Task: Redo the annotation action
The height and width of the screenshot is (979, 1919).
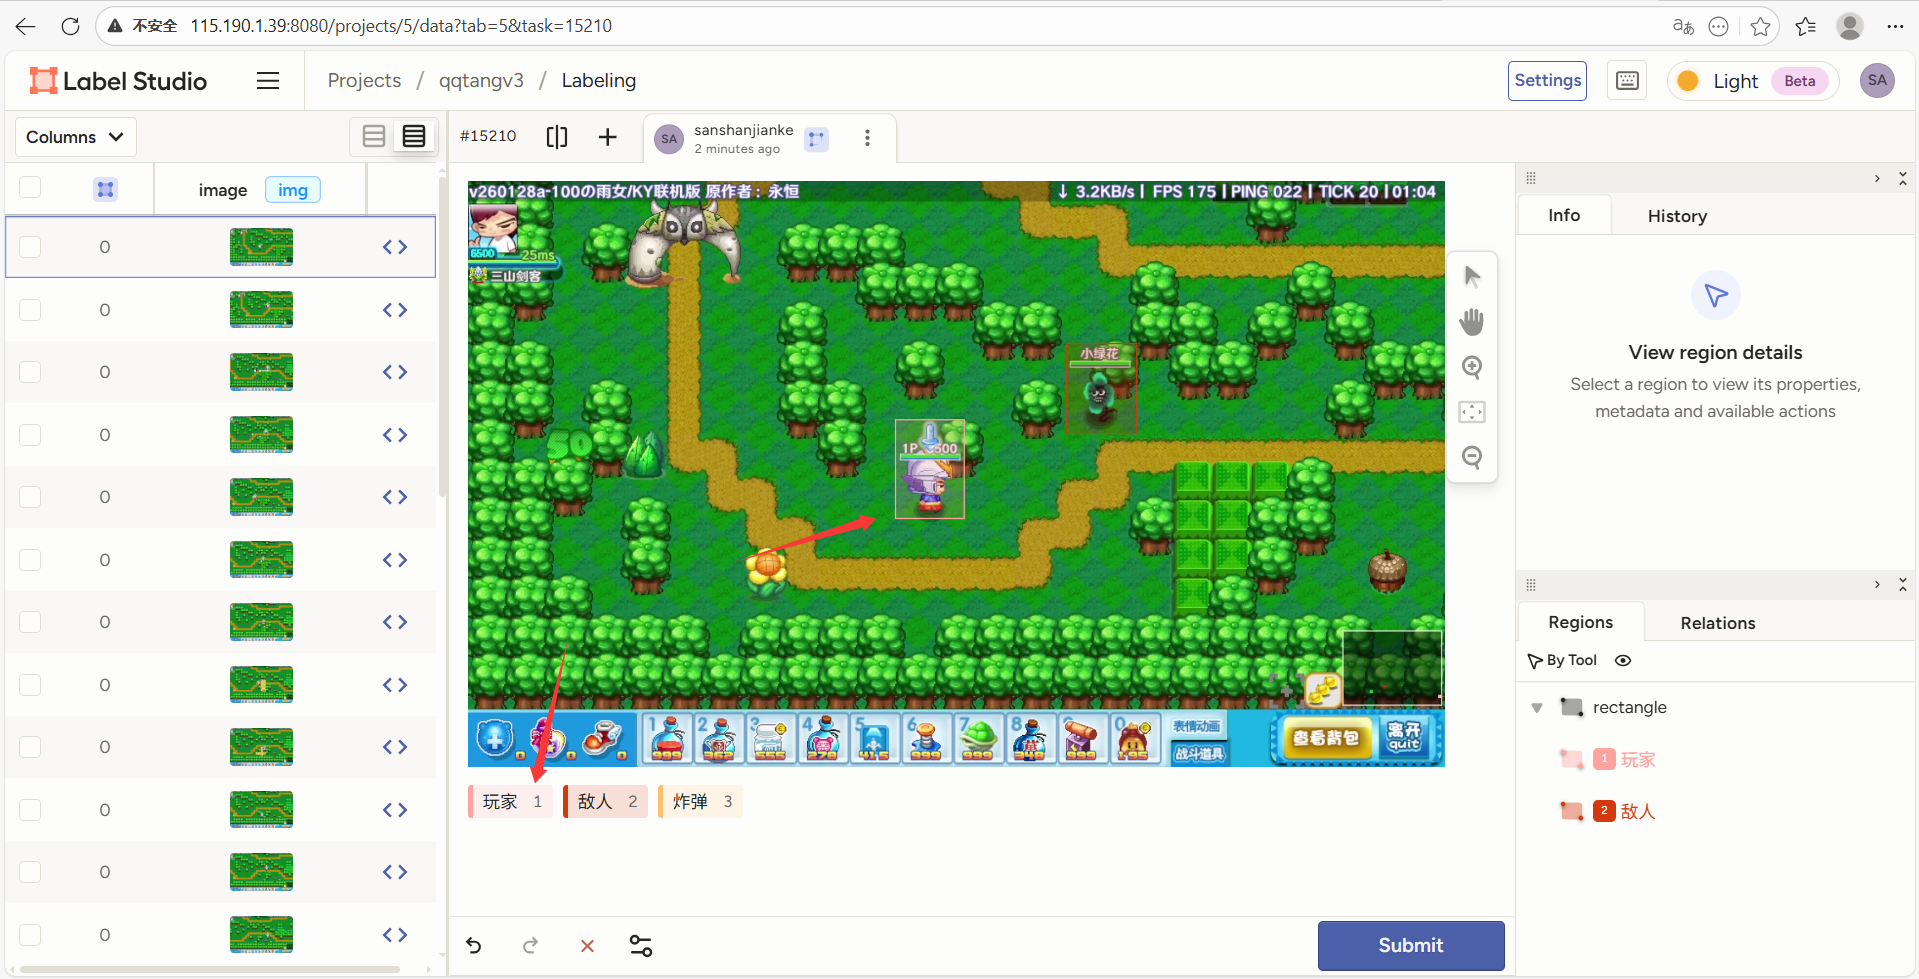Action: pyautogui.click(x=530, y=945)
